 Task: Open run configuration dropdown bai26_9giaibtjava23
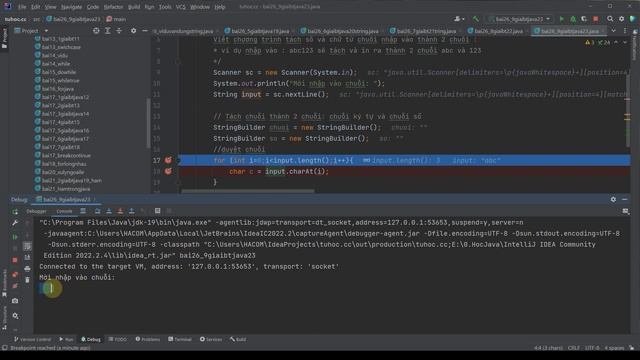pyautogui.click(x=520, y=19)
